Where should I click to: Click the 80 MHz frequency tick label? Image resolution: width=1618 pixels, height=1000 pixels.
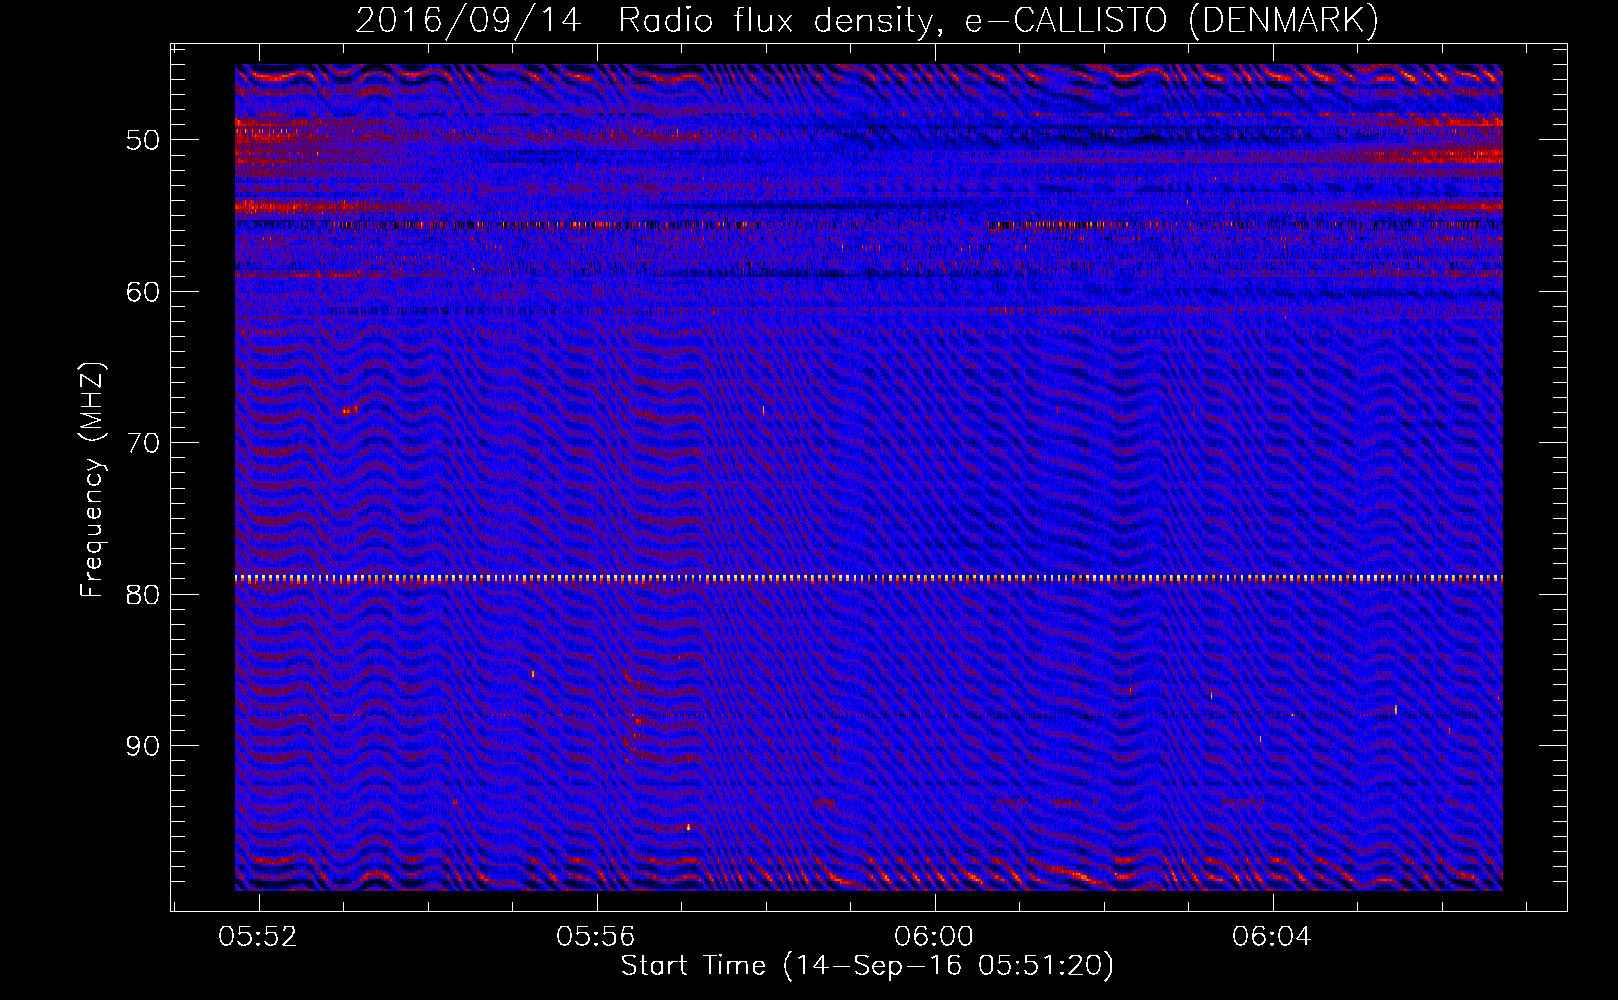pos(143,595)
